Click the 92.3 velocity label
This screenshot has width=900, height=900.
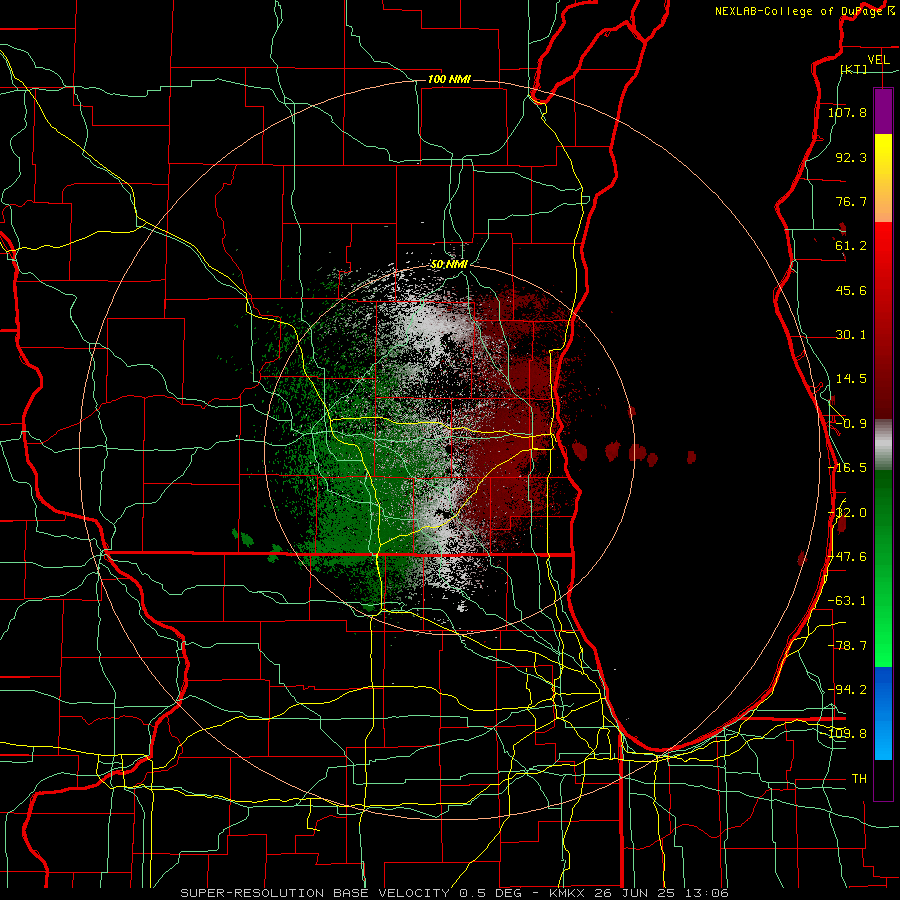point(851,157)
